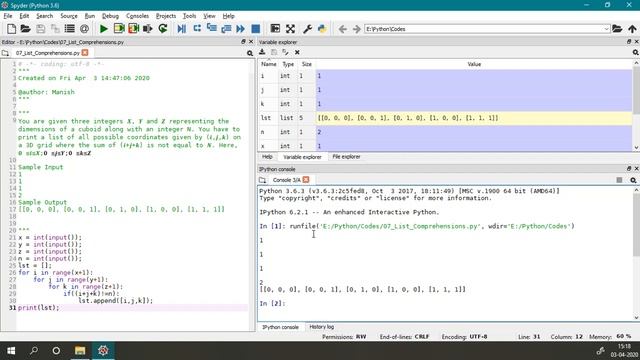Open the Run menu

(89, 16)
